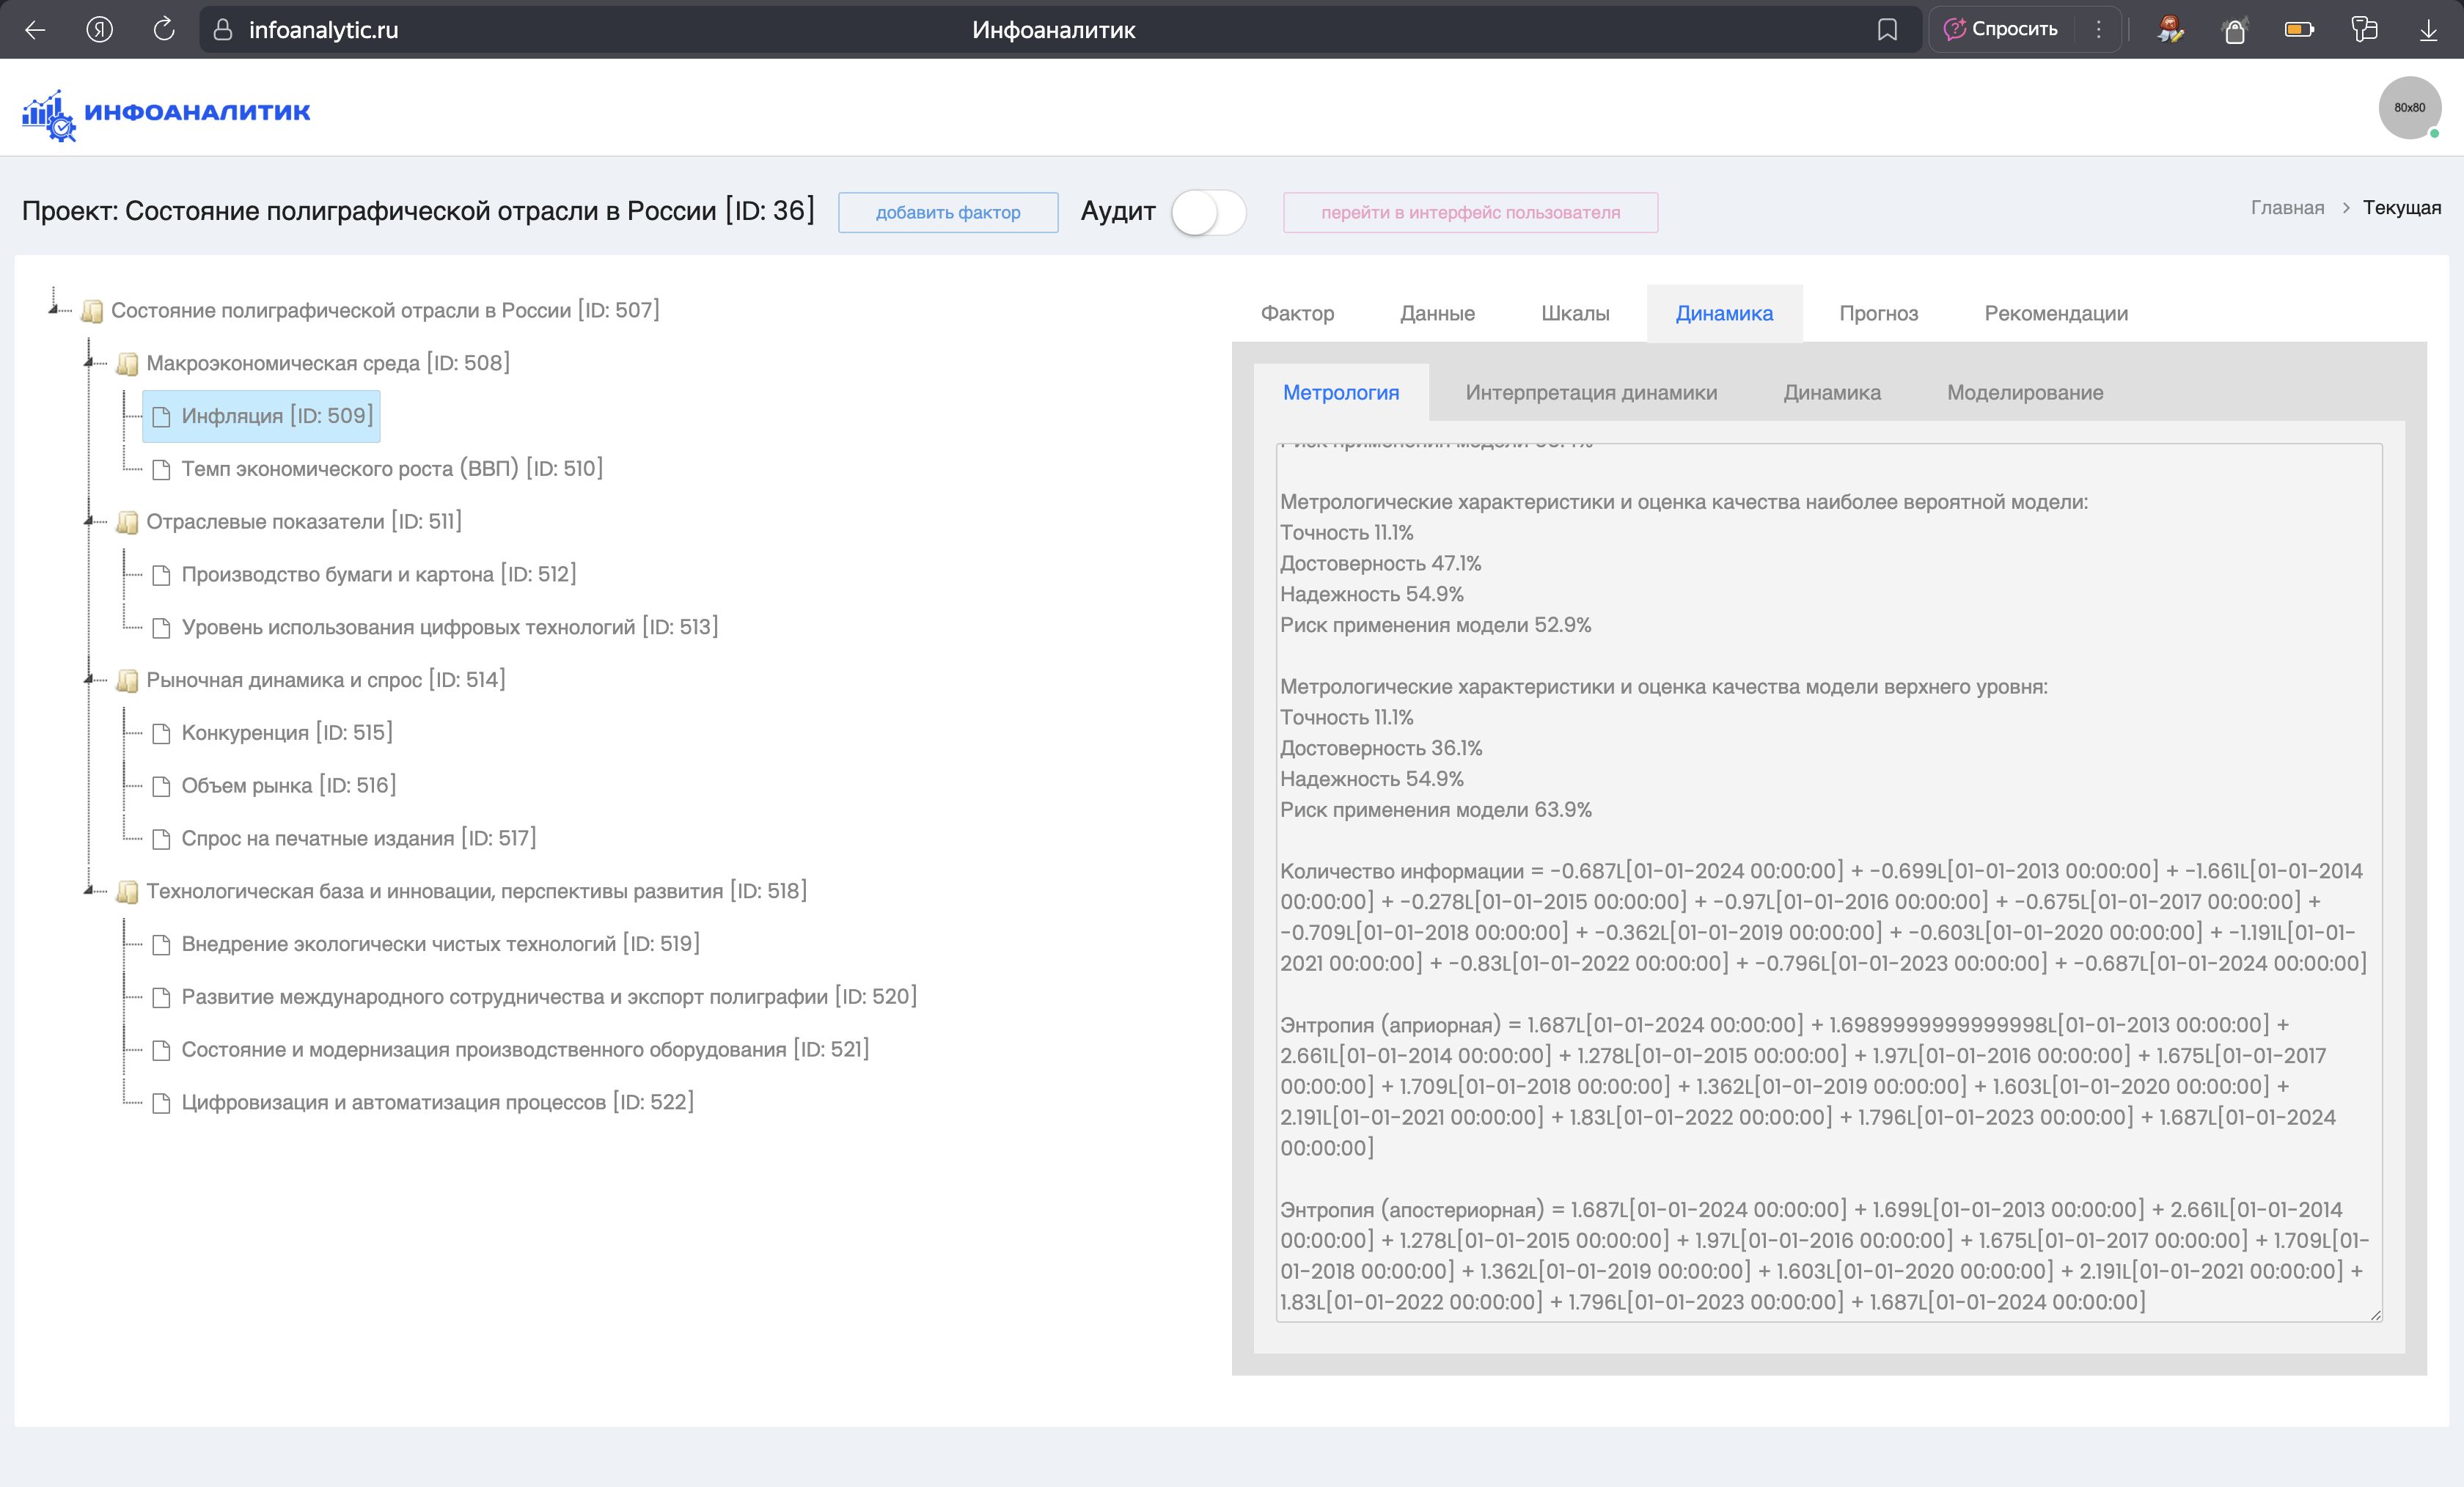The width and height of the screenshot is (2464, 1487).
Task: Open the browser three-dot menu
Action: pyautogui.click(x=2098, y=29)
